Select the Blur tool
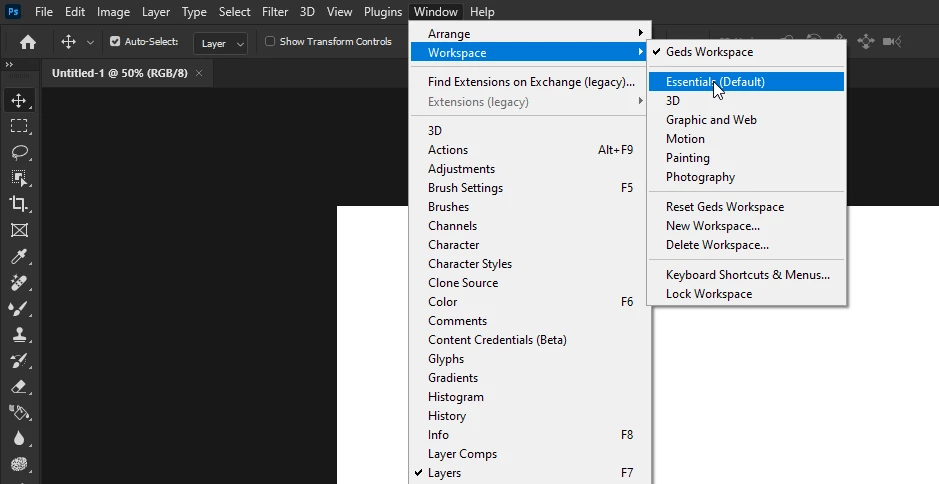The height and width of the screenshot is (484, 939). [19, 438]
